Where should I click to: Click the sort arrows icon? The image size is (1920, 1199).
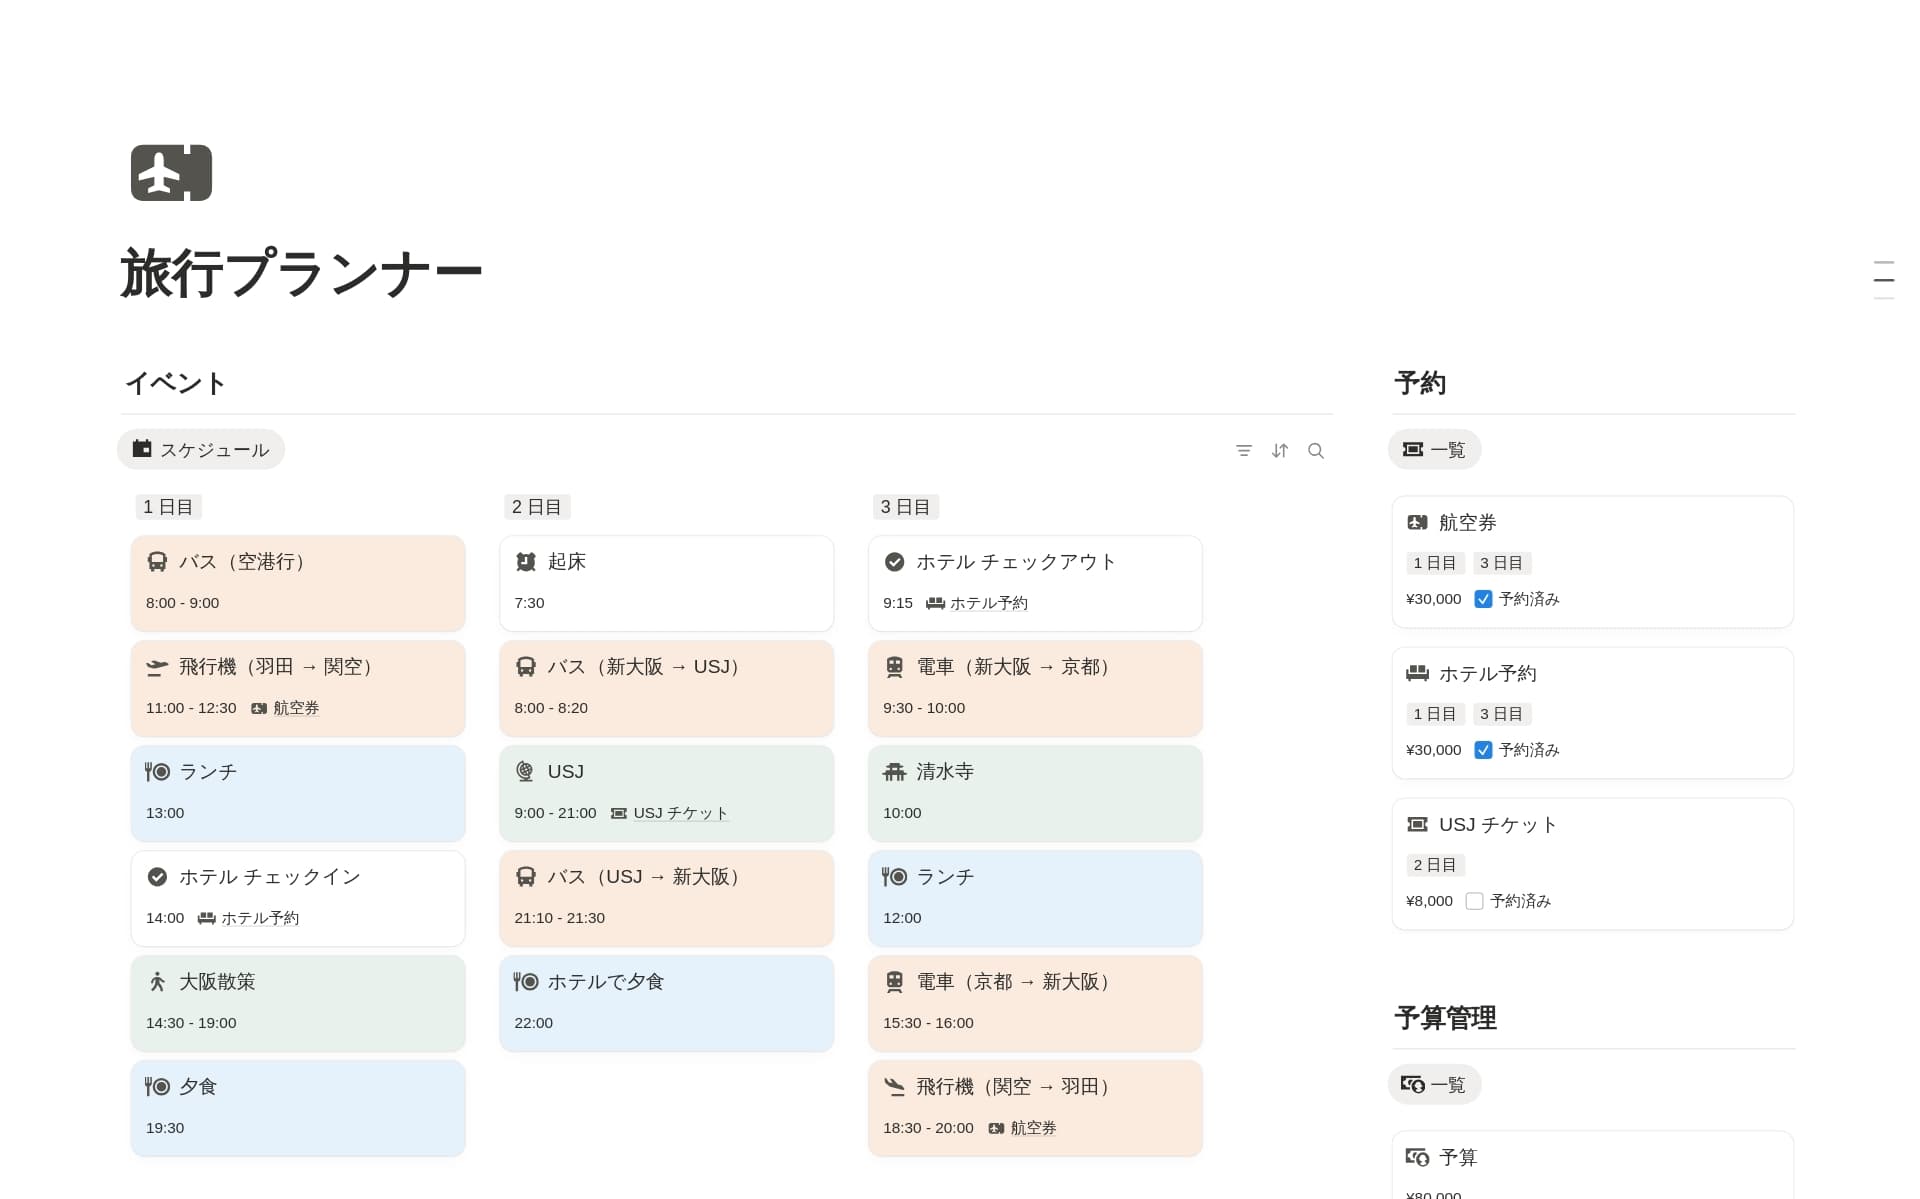[1280, 451]
